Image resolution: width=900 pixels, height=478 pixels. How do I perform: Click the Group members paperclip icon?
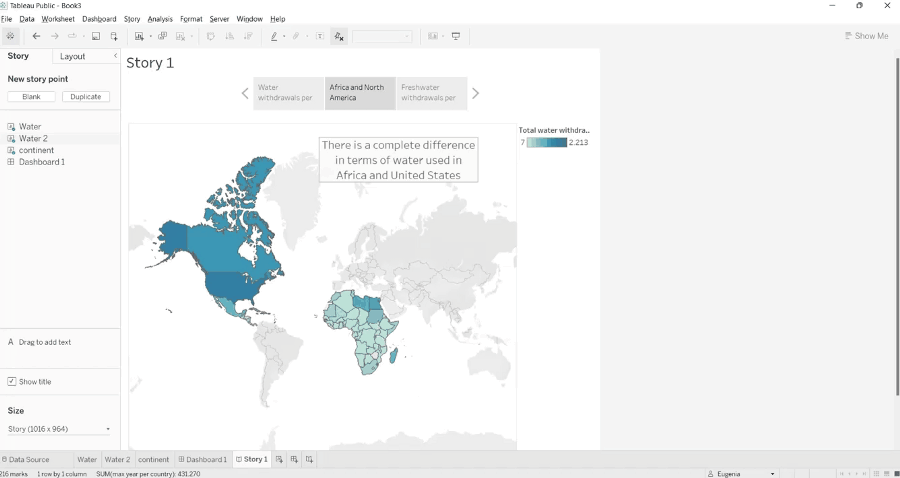pyautogui.click(x=296, y=36)
